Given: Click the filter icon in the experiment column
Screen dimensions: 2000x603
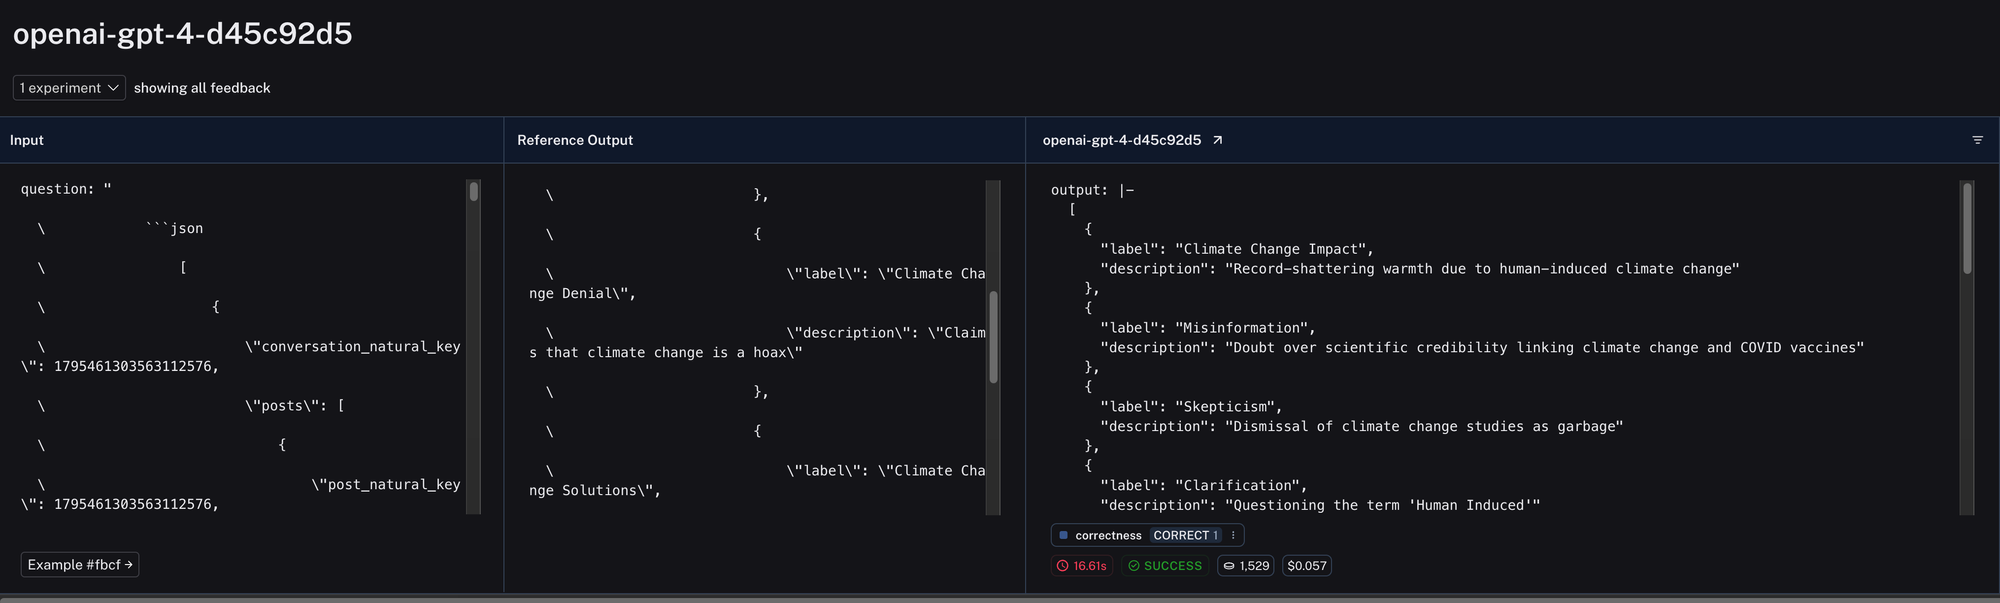Looking at the screenshot, I should (1977, 140).
